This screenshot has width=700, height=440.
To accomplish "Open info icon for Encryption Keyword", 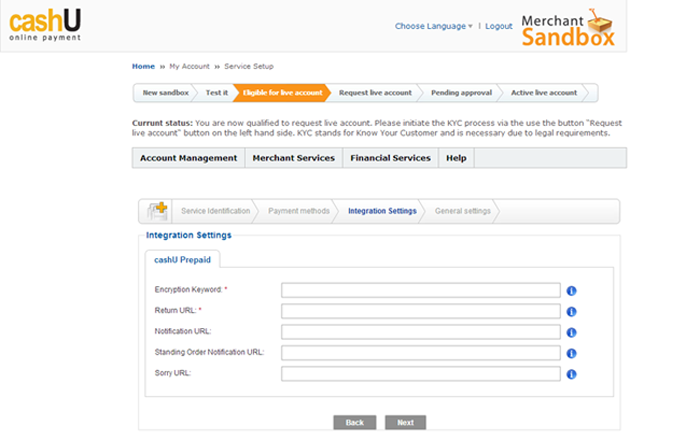I will 571,291.
